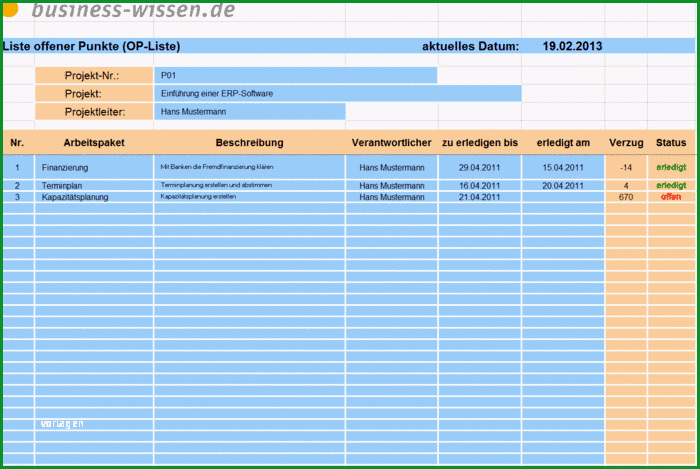Click the 'Terminplan' work package cell
Screen dimensions: 700x469
[94, 185]
